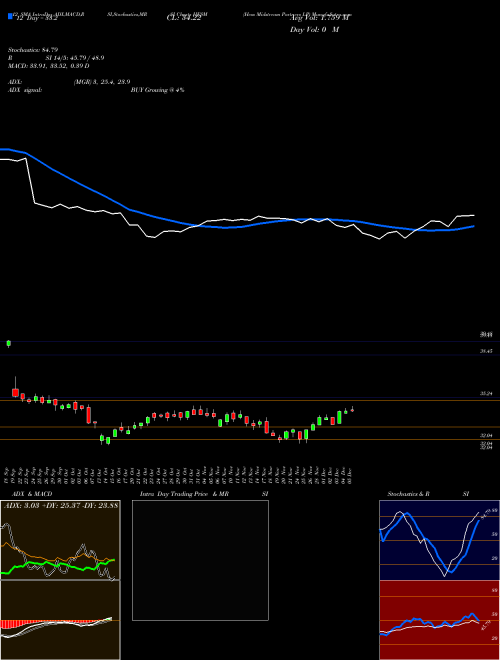Click the 'ADX: 3.03 +DY: 25.37 -DY: 23.88' header
500x660 pixels.
tap(61, 505)
